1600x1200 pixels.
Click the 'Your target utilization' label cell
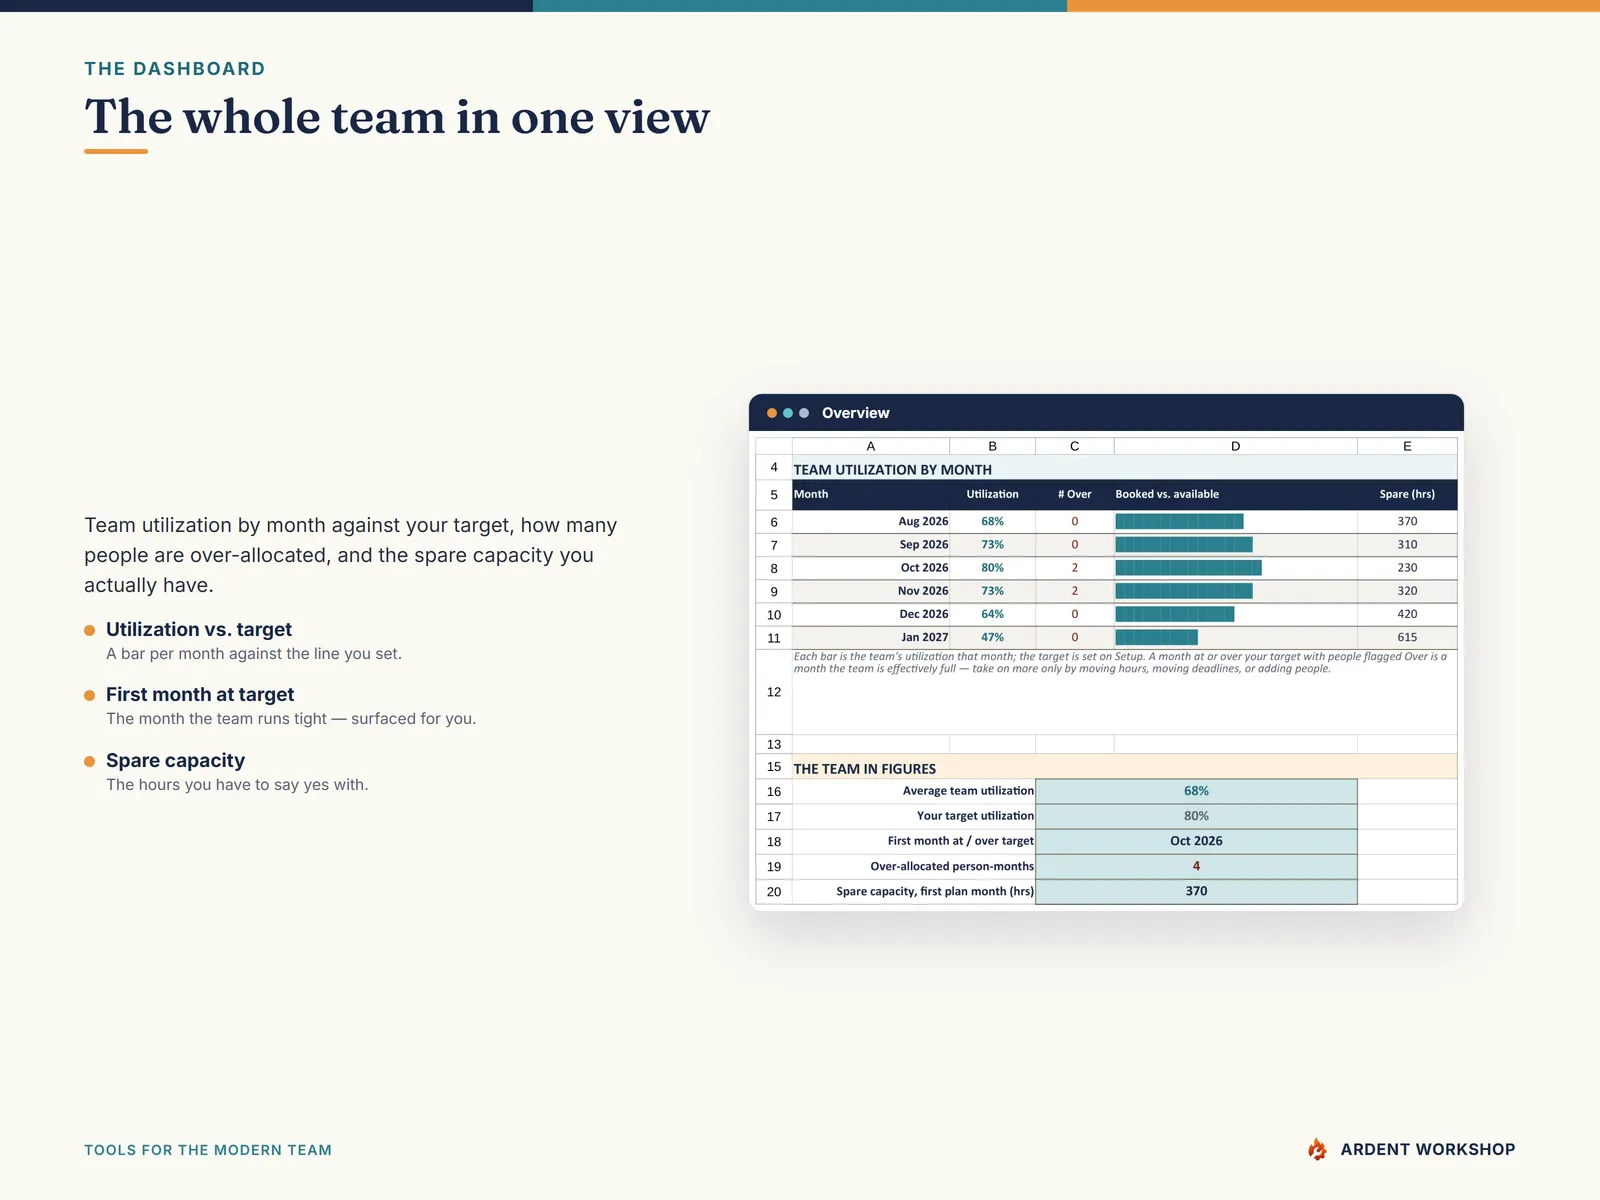pos(914,816)
